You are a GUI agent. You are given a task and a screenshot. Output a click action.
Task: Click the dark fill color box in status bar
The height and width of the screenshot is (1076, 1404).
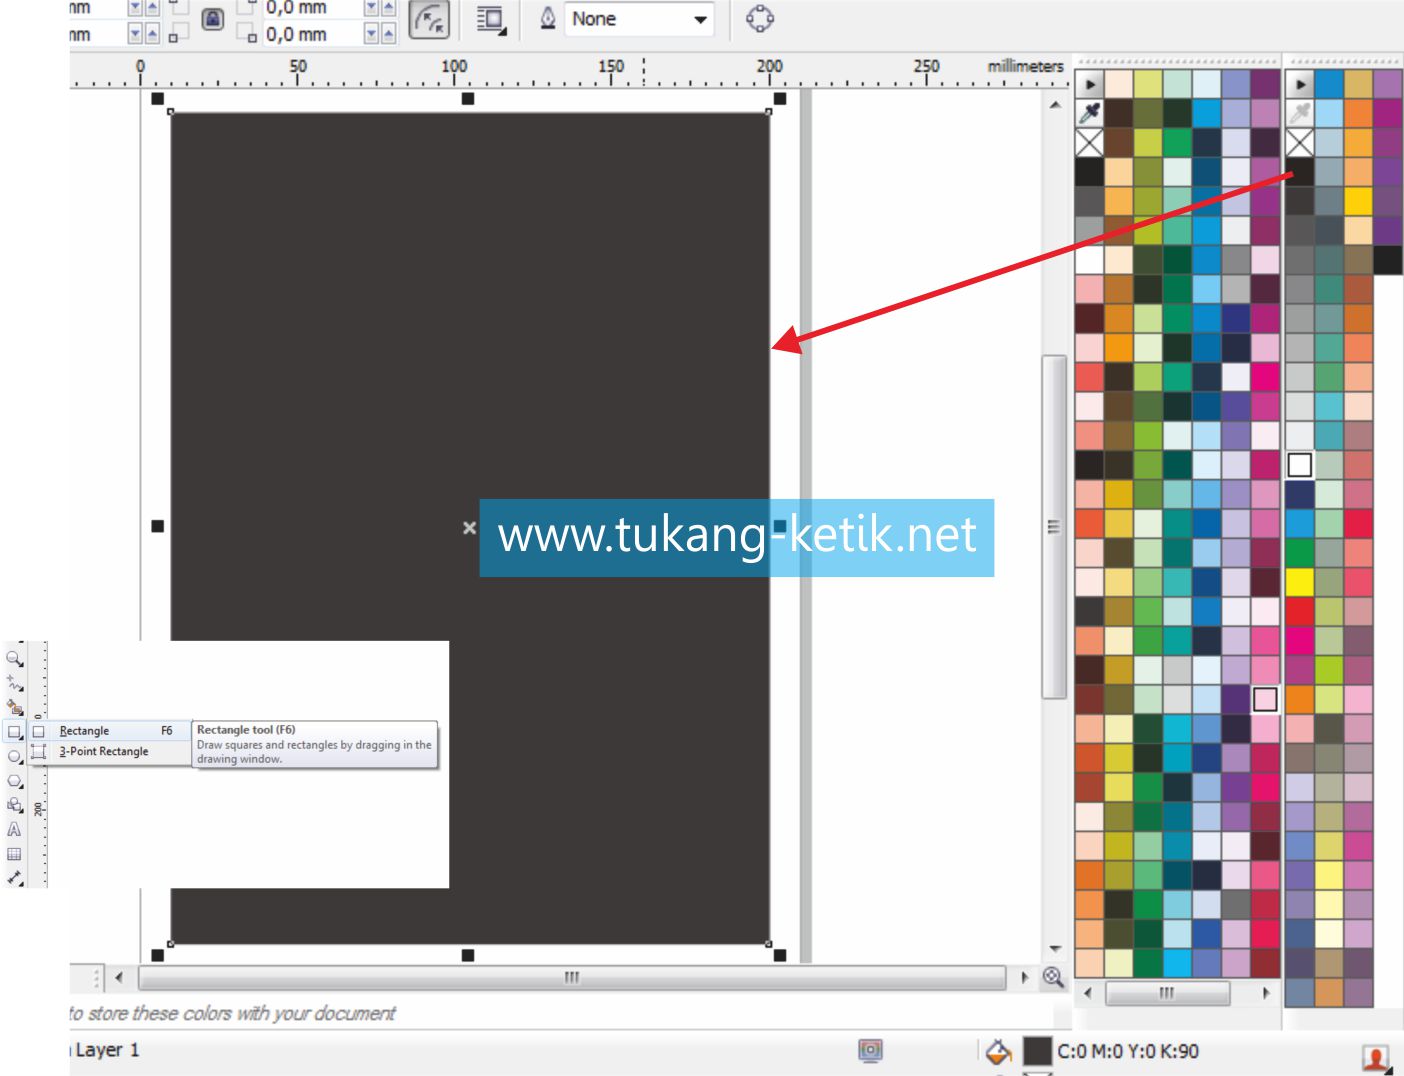point(1037,1051)
